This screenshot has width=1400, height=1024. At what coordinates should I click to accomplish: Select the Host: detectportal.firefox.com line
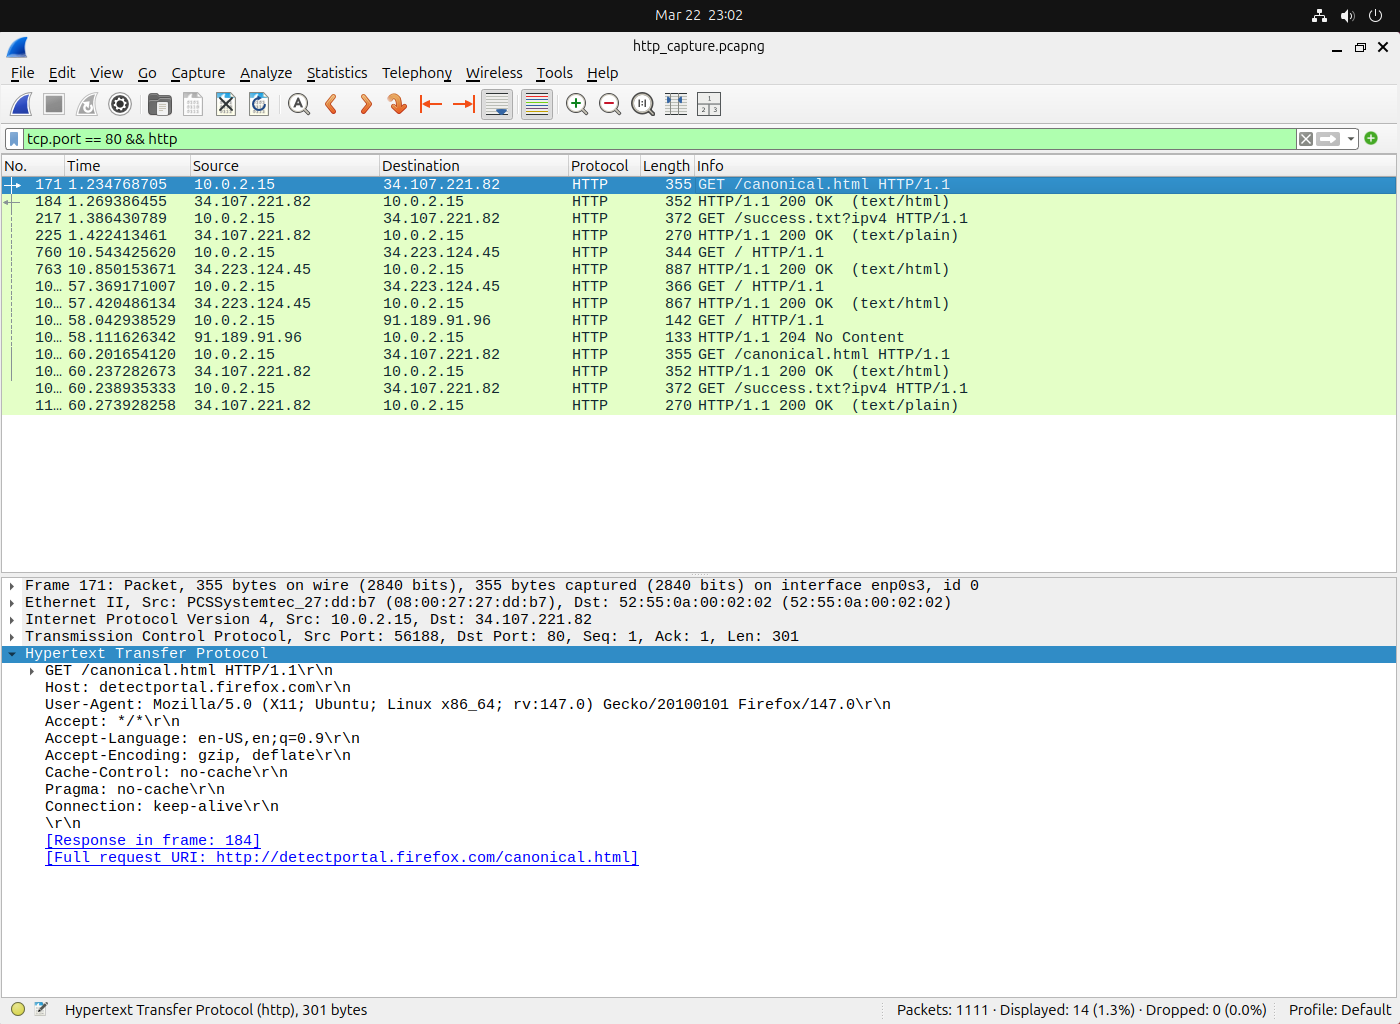[198, 688]
